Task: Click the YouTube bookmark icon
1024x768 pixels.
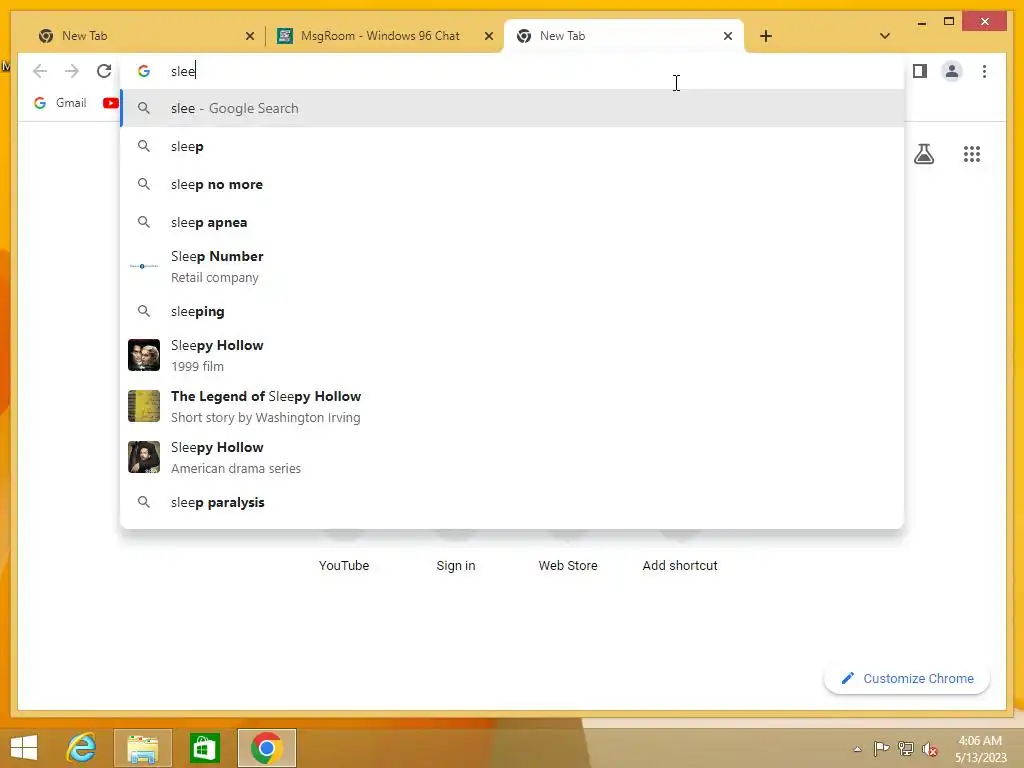Action: click(x=110, y=103)
